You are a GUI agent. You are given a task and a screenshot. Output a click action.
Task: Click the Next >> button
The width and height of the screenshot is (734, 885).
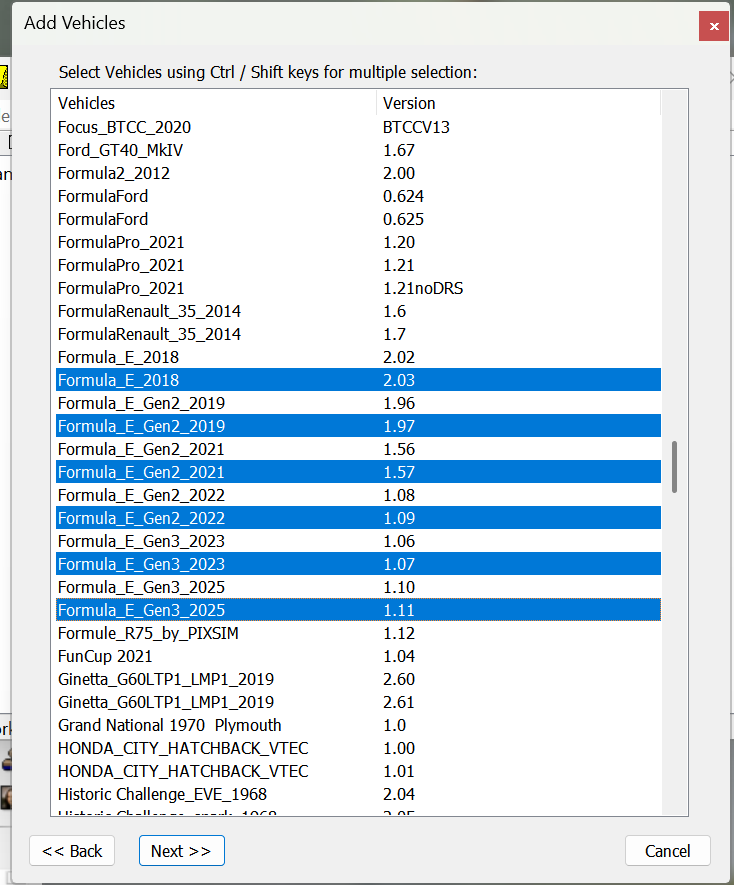click(x=181, y=851)
